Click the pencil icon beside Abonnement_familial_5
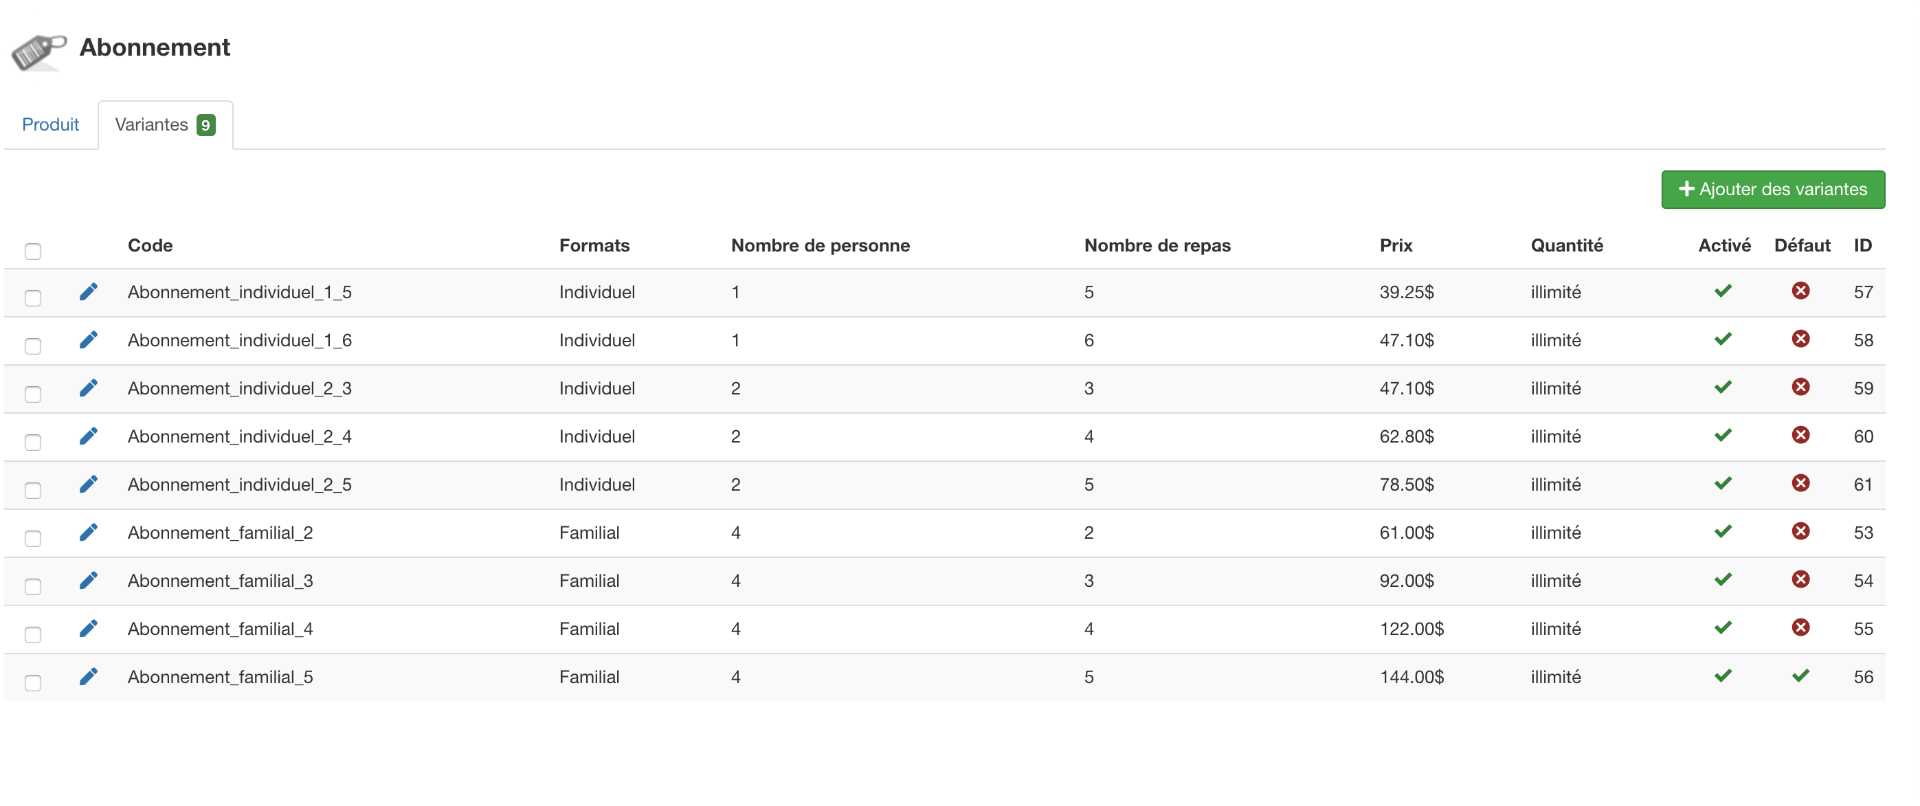Viewport: 1920px width, 806px height. click(89, 677)
